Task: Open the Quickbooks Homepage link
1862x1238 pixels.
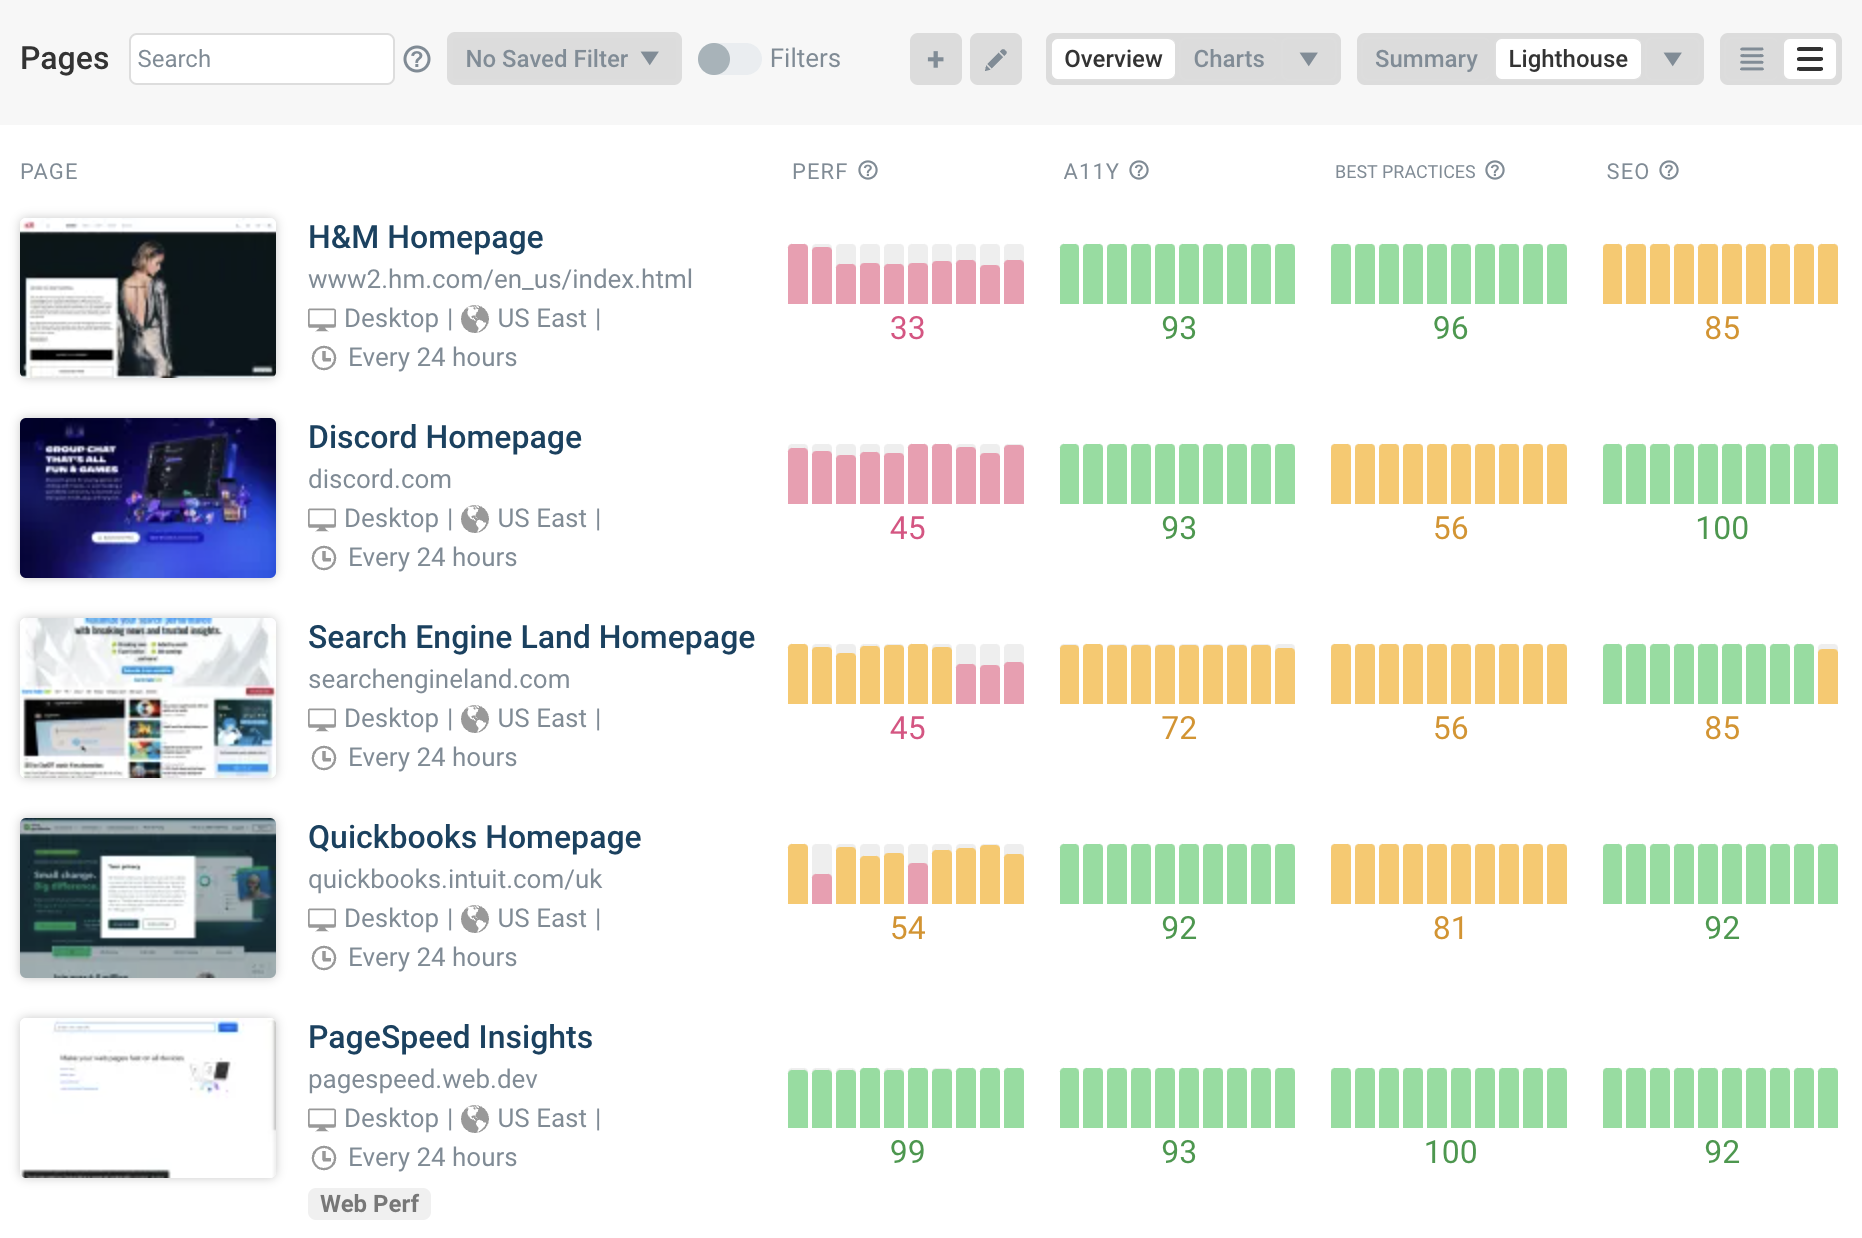Action: point(475,837)
